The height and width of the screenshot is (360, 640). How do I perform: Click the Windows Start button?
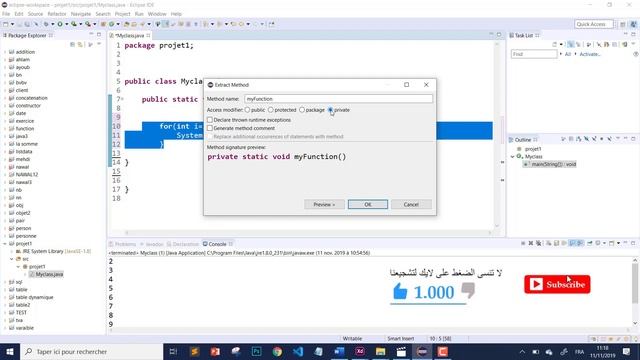pyautogui.click(x=10, y=351)
